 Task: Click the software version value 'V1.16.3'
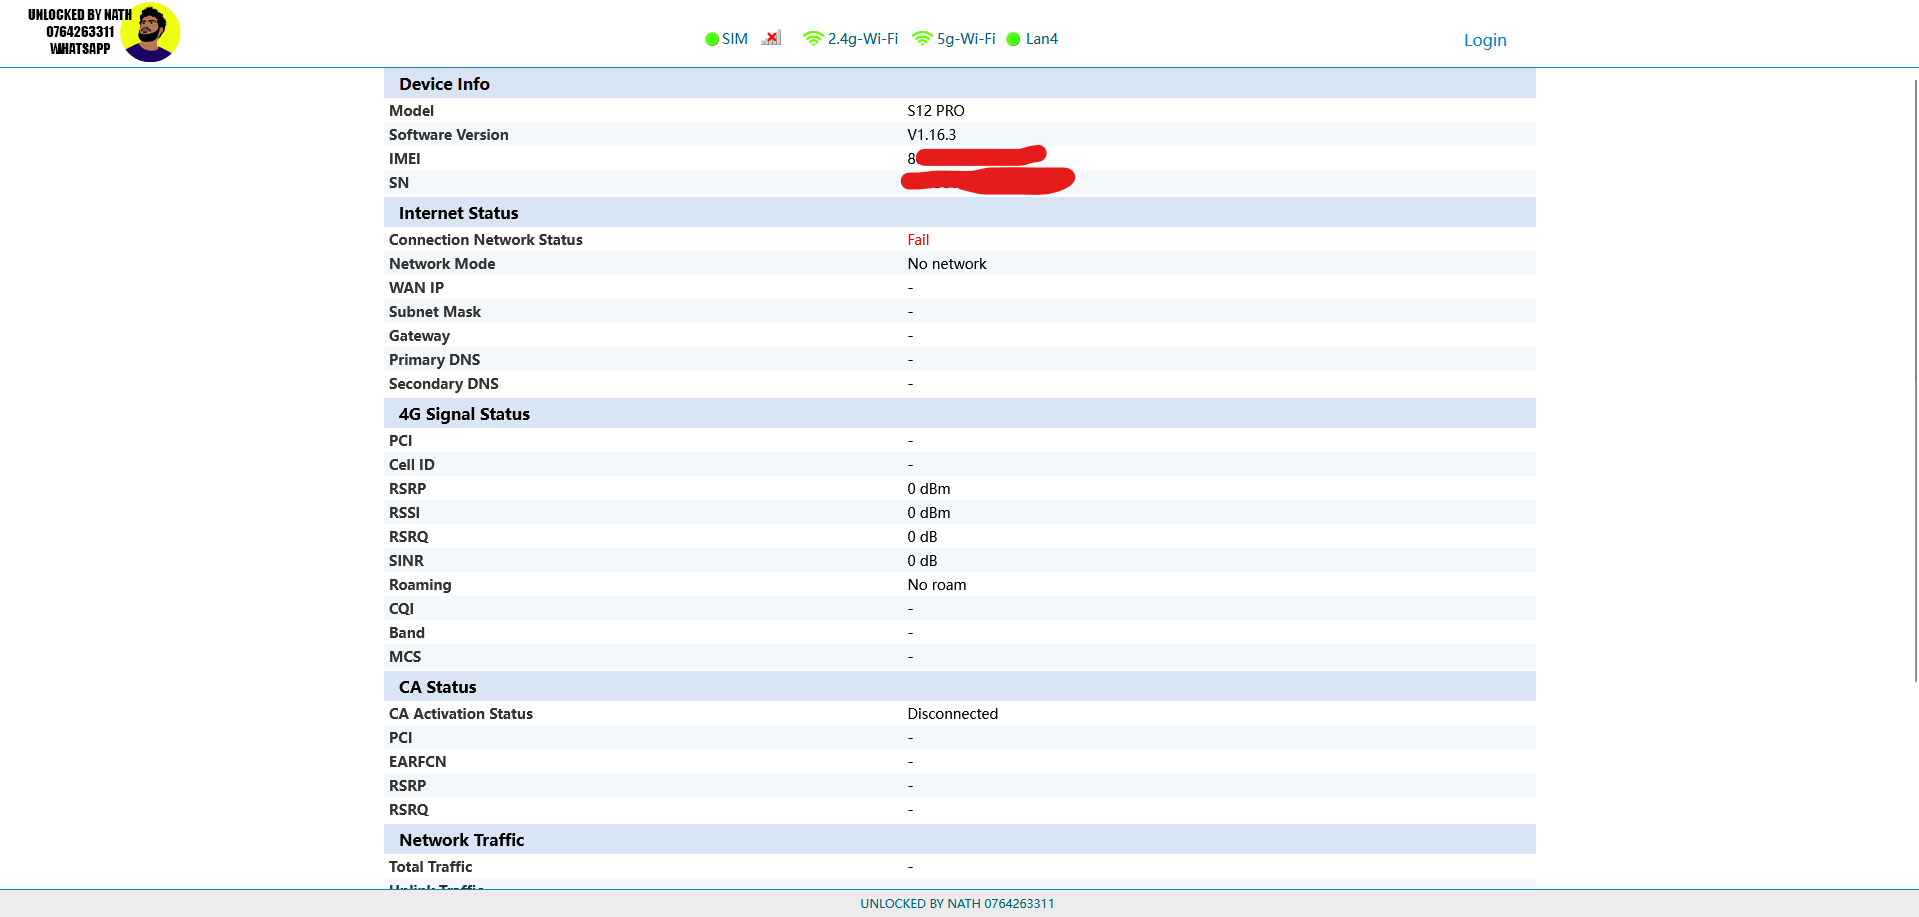point(932,135)
